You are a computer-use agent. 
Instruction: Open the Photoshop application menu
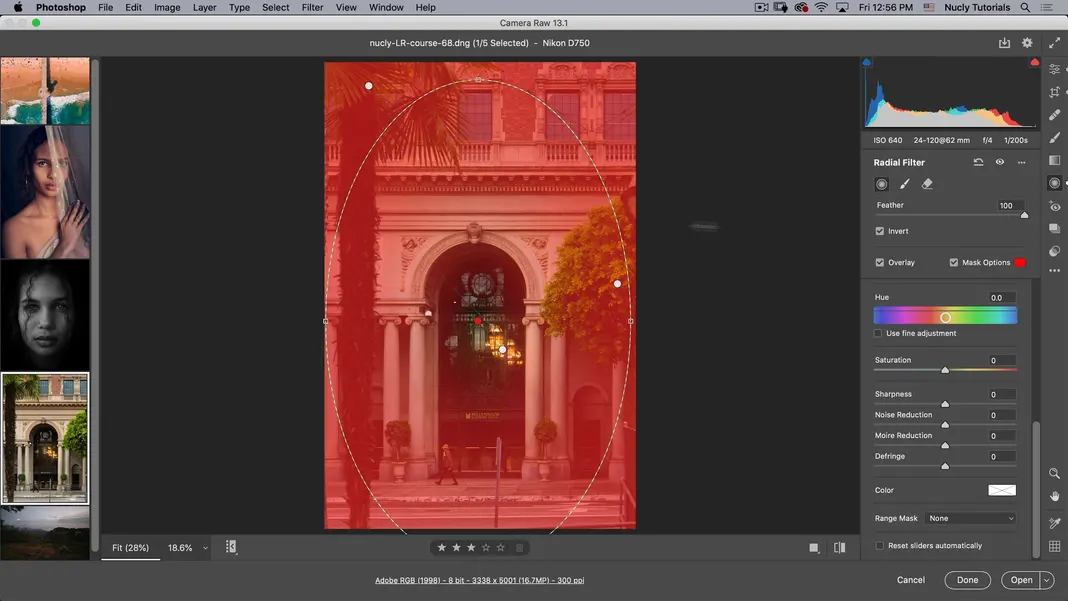click(x=61, y=7)
